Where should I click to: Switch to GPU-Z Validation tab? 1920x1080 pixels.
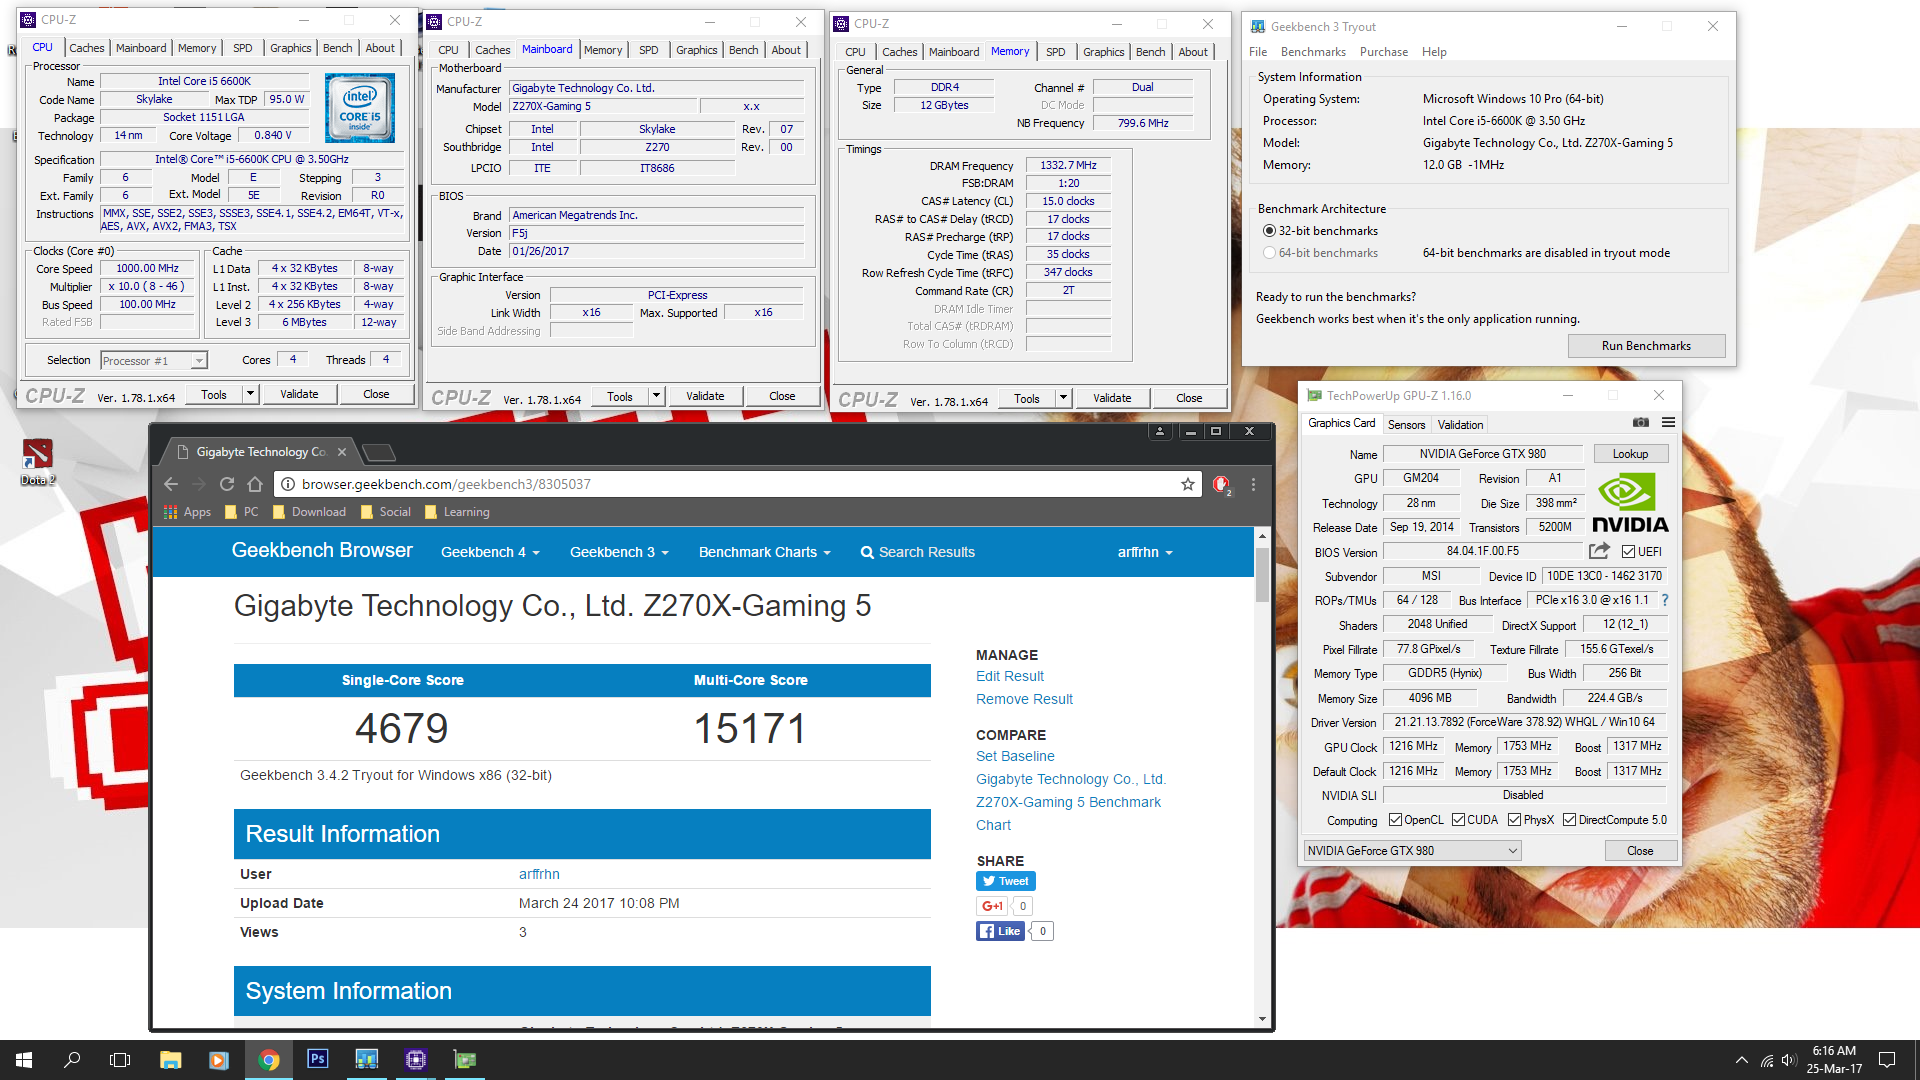tap(1460, 425)
